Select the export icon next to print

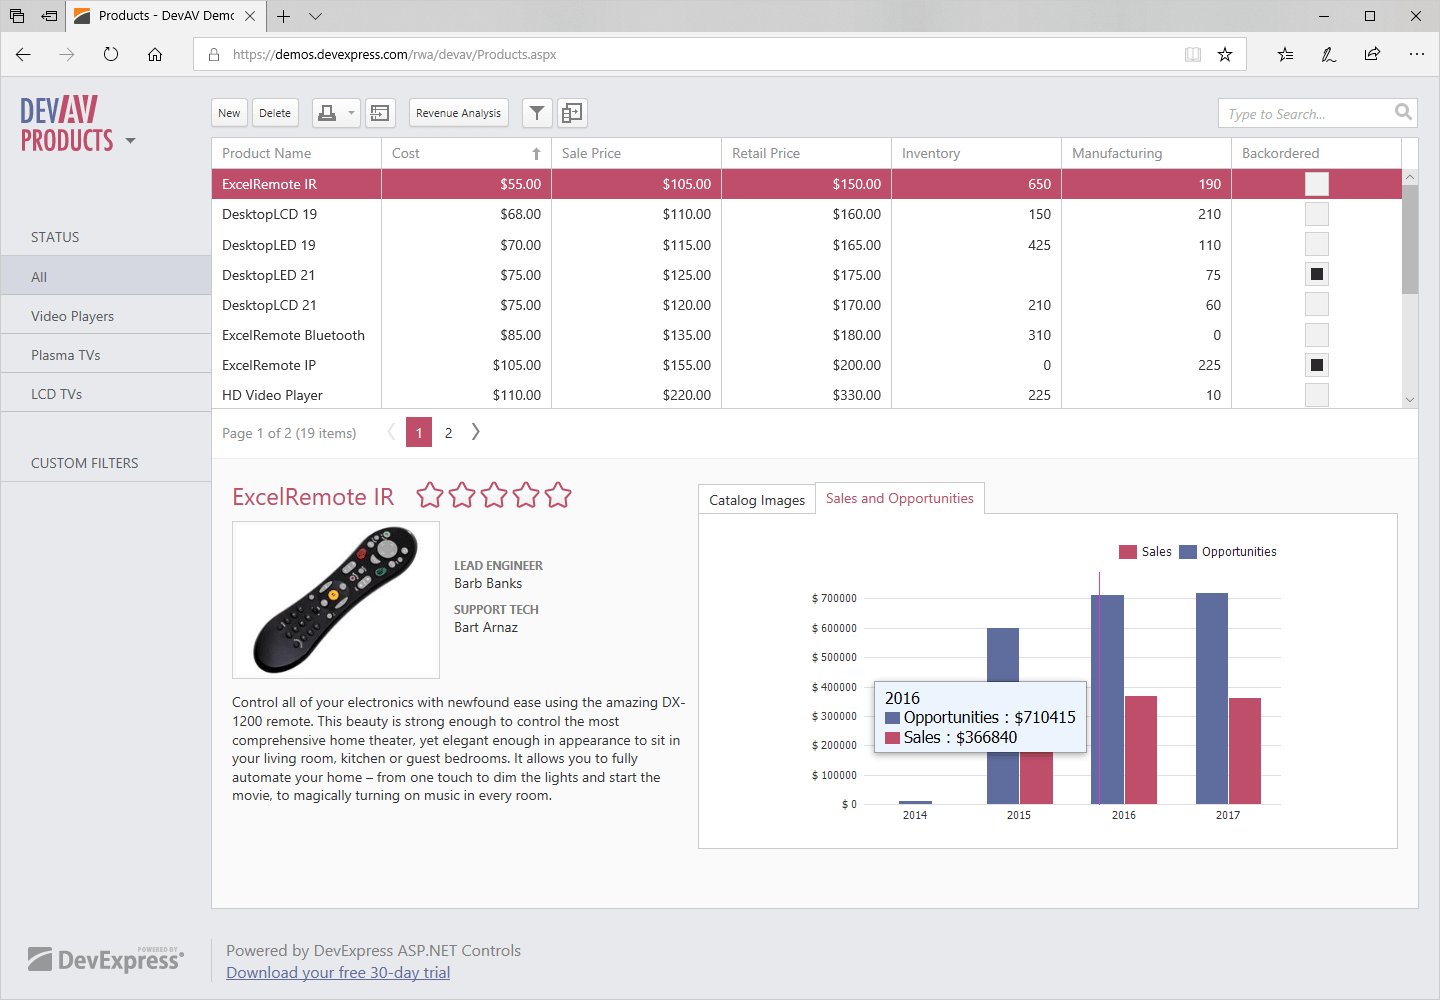pos(380,113)
